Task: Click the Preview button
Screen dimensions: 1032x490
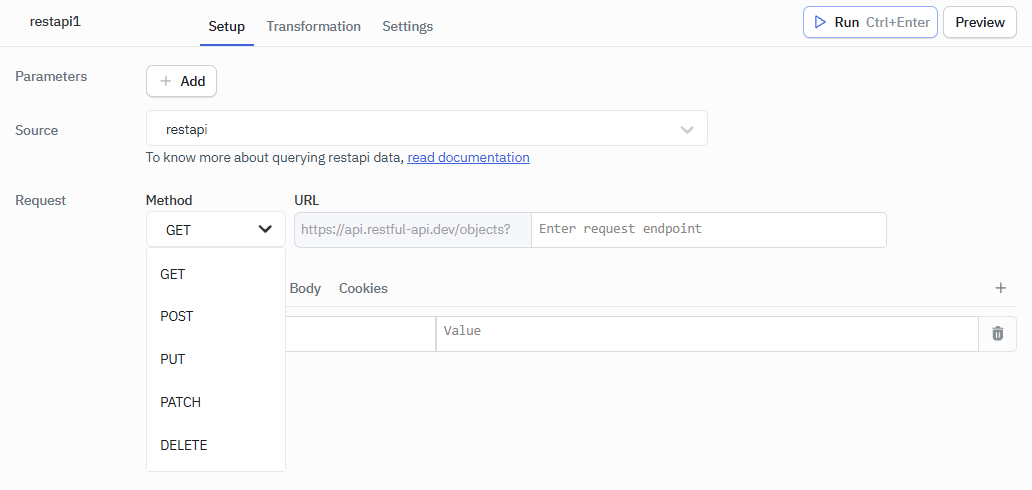Action: [979, 22]
